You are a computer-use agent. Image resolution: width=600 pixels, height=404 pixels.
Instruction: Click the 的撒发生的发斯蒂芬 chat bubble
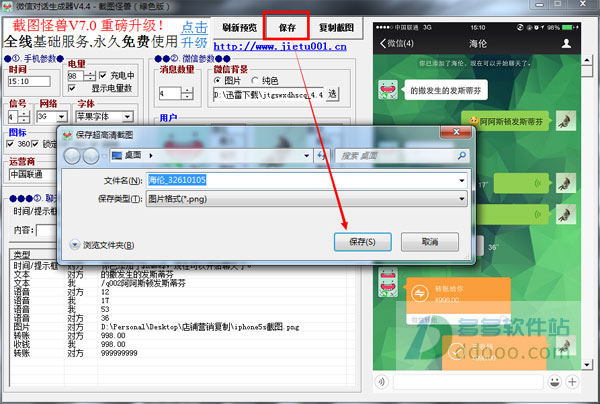click(x=446, y=90)
